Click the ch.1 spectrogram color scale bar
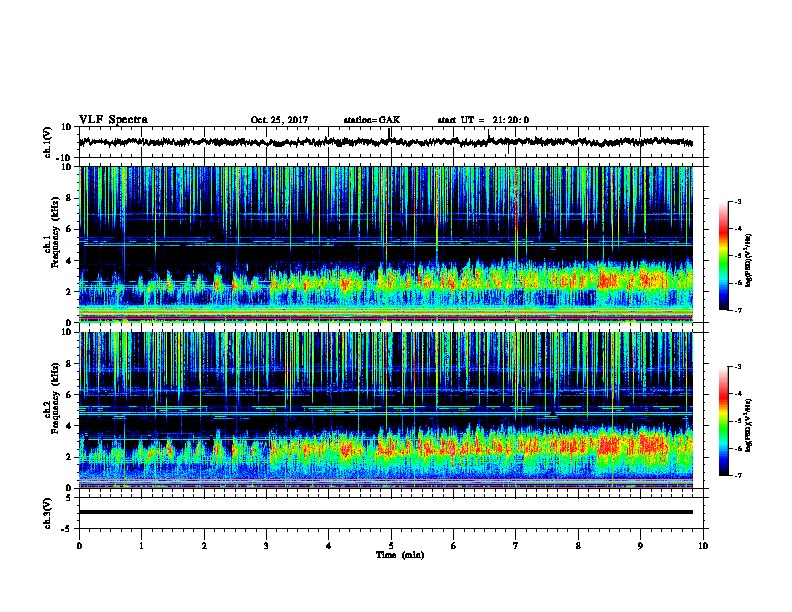792x612 pixels. click(723, 256)
